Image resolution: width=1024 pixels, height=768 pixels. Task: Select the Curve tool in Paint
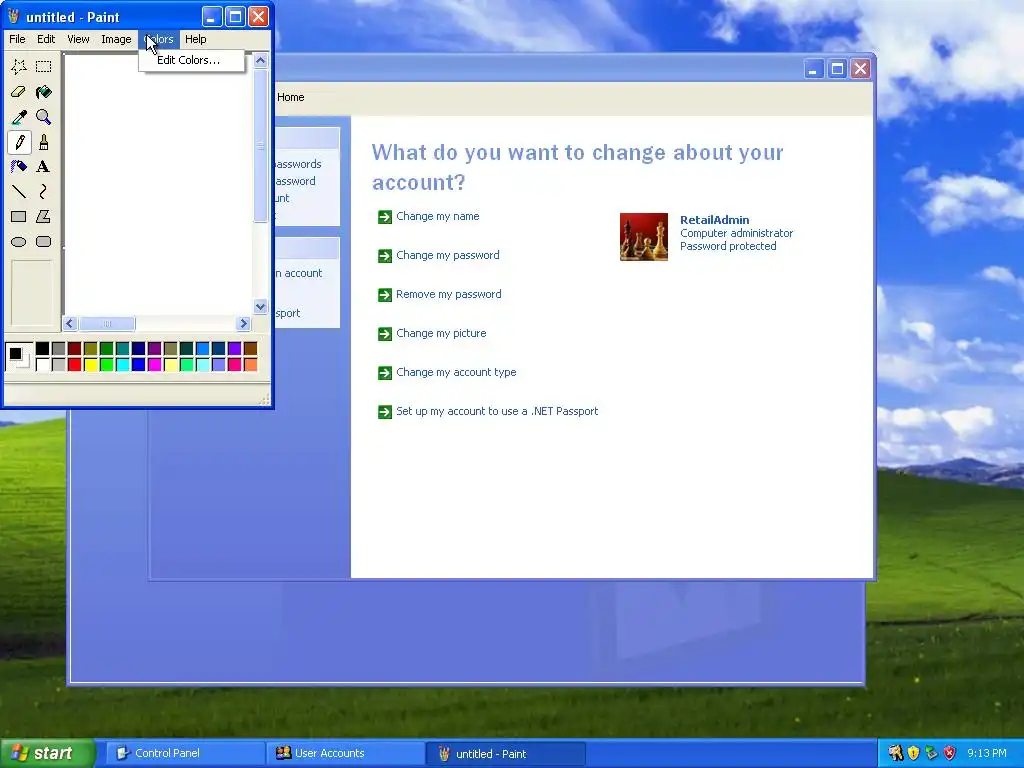point(44,191)
